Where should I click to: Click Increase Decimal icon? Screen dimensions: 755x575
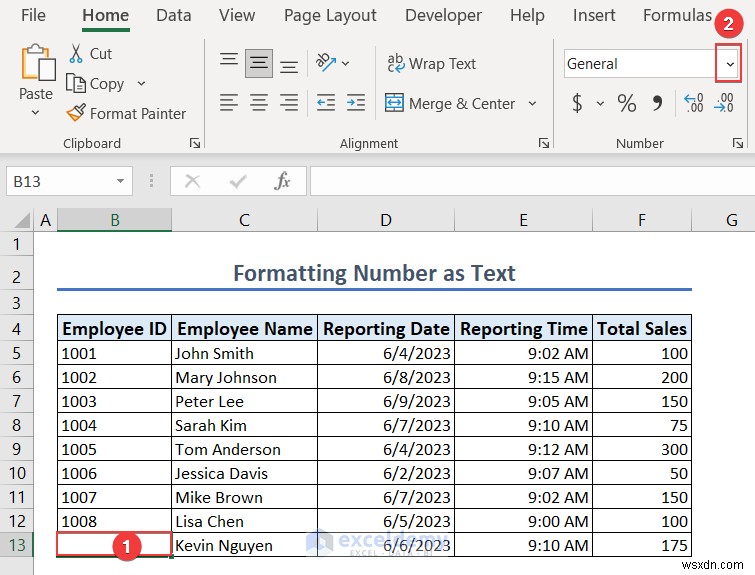(693, 103)
